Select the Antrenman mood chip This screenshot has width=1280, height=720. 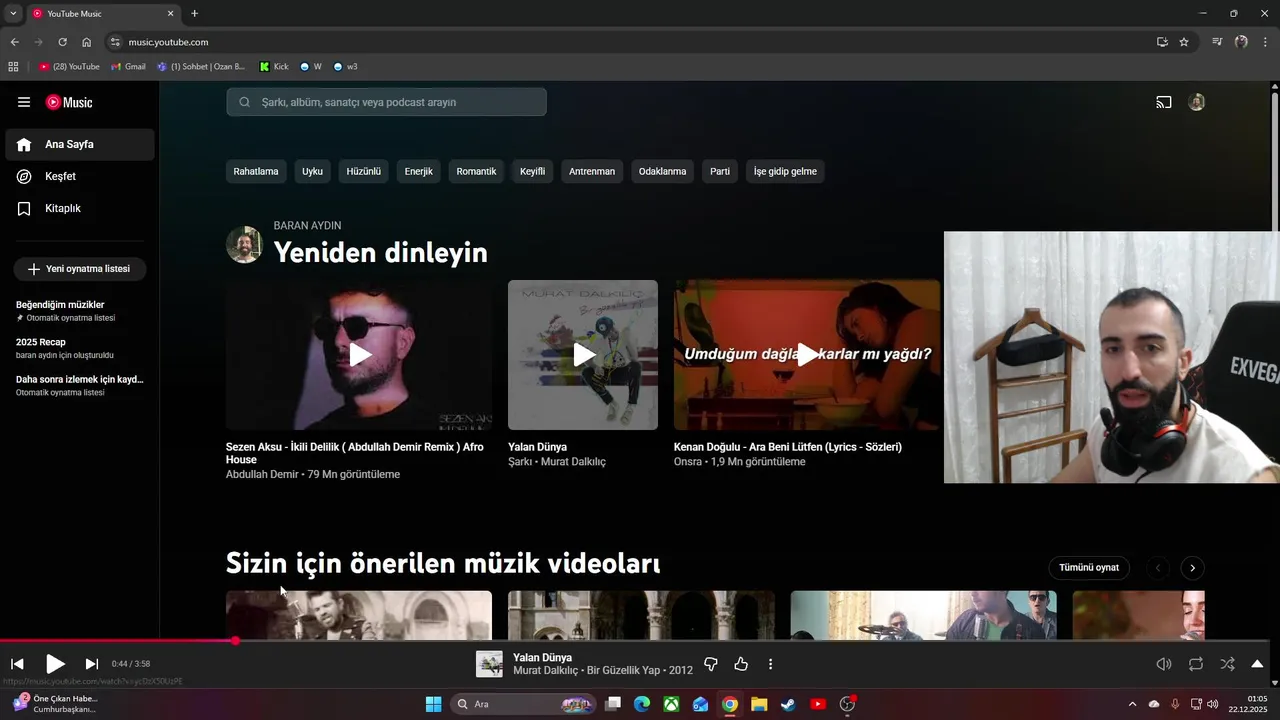click(x=592, y=171)
